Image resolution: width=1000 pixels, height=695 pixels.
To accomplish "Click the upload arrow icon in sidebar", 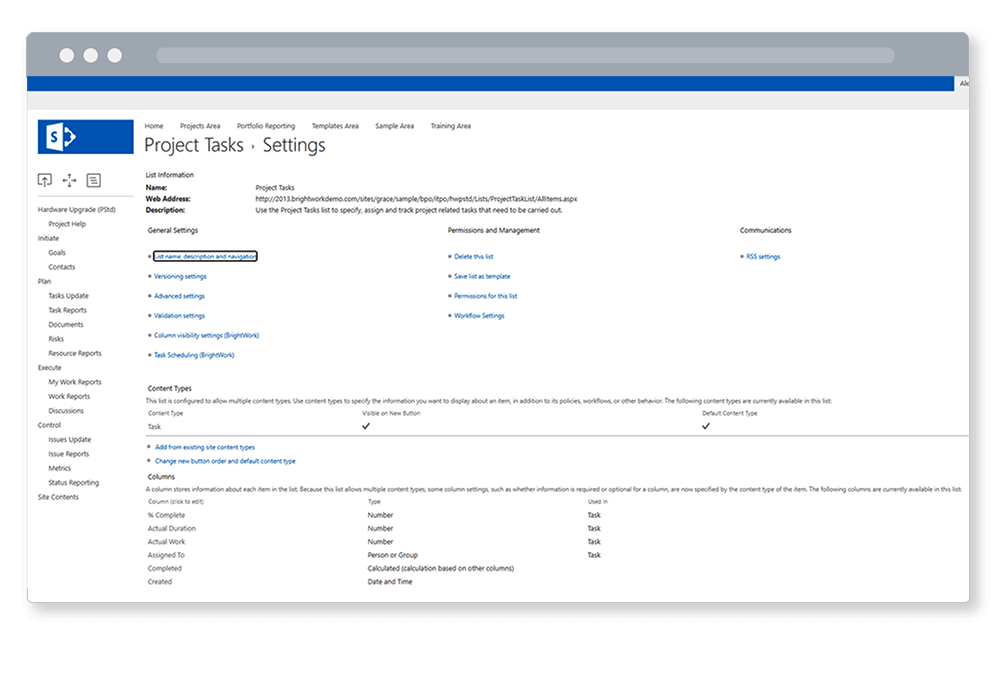I will 45,180.
